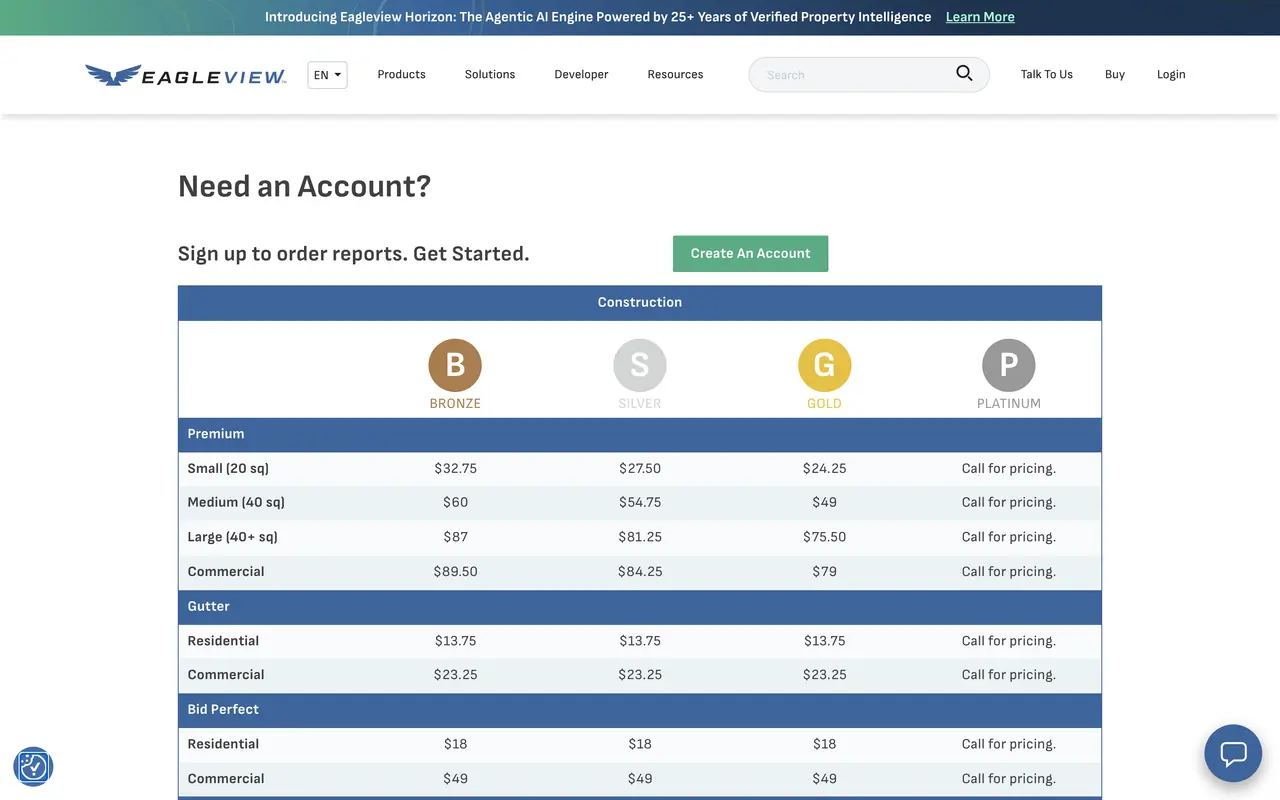Click Small (20 sq) row label
This screenshot has height=800, width=1280.
click(x=228, y=468)
